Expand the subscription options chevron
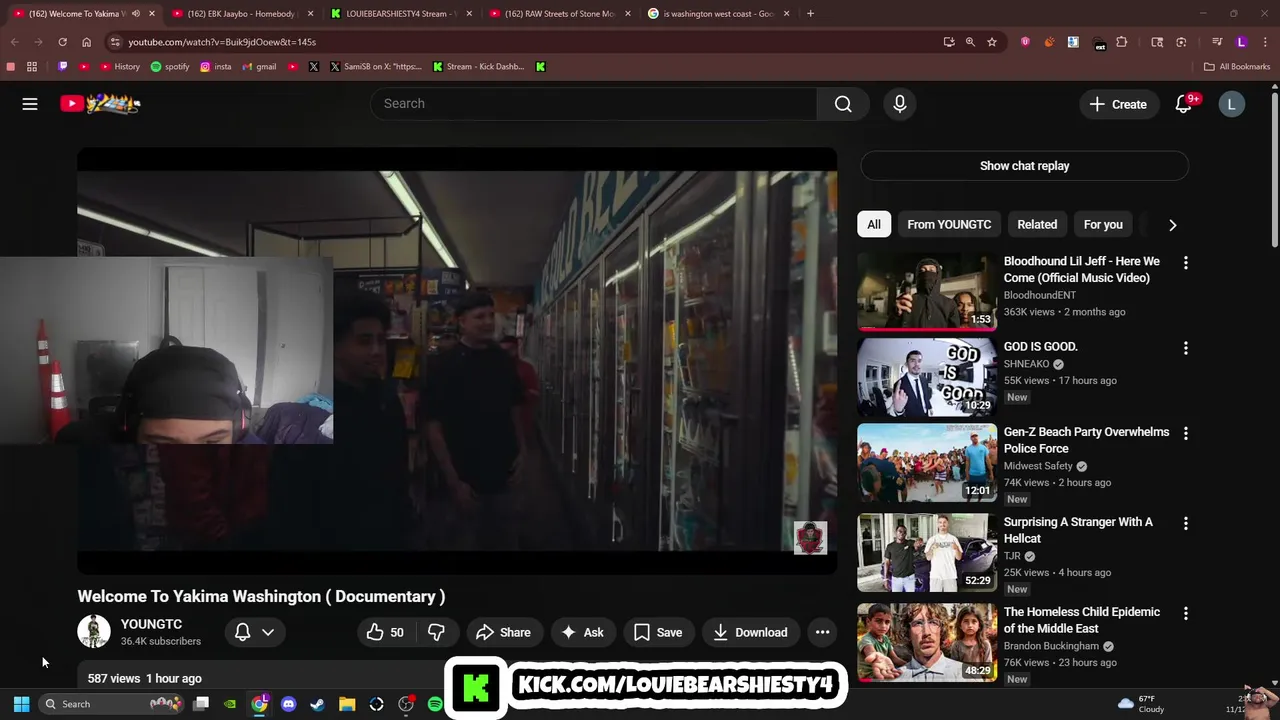Screen dimensions: 1280x720 coord(267,632)
